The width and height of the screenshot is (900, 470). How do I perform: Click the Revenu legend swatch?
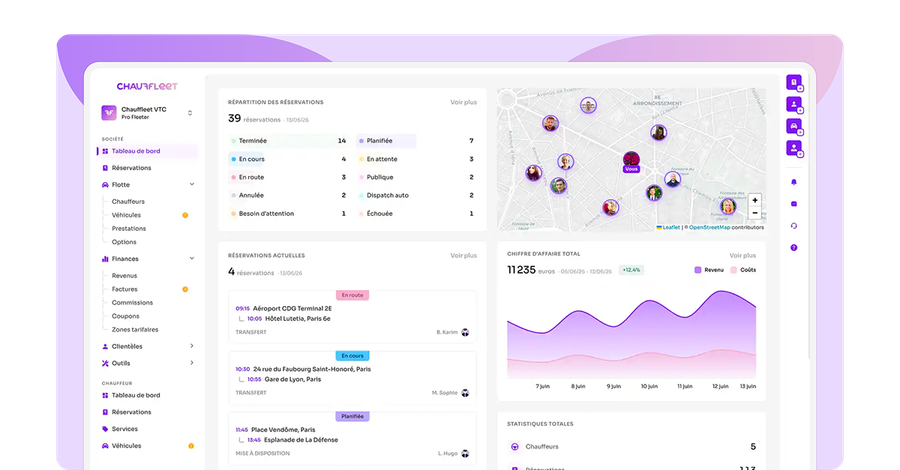(698, 270)
